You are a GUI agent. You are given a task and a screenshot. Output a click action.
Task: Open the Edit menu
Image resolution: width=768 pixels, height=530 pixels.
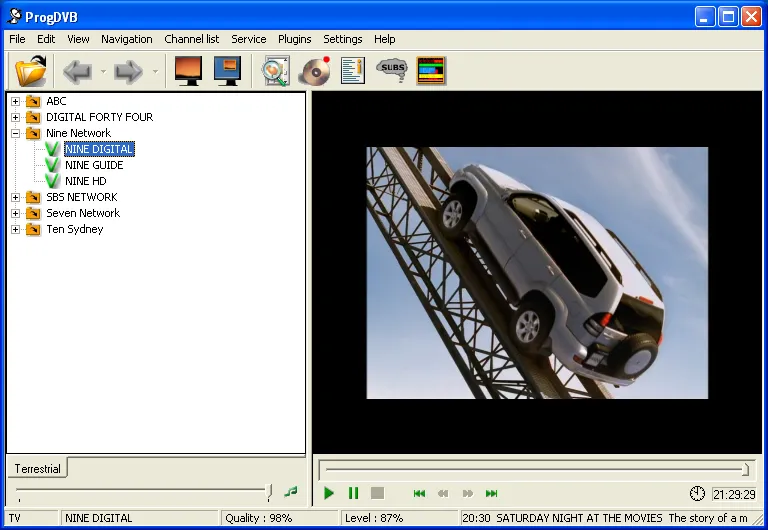pos(46,39)
